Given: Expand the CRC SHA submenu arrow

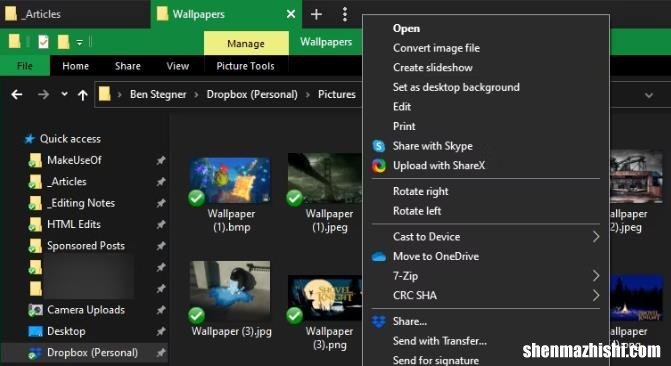Looking at the screenshot, I should (x=596, y=295).
